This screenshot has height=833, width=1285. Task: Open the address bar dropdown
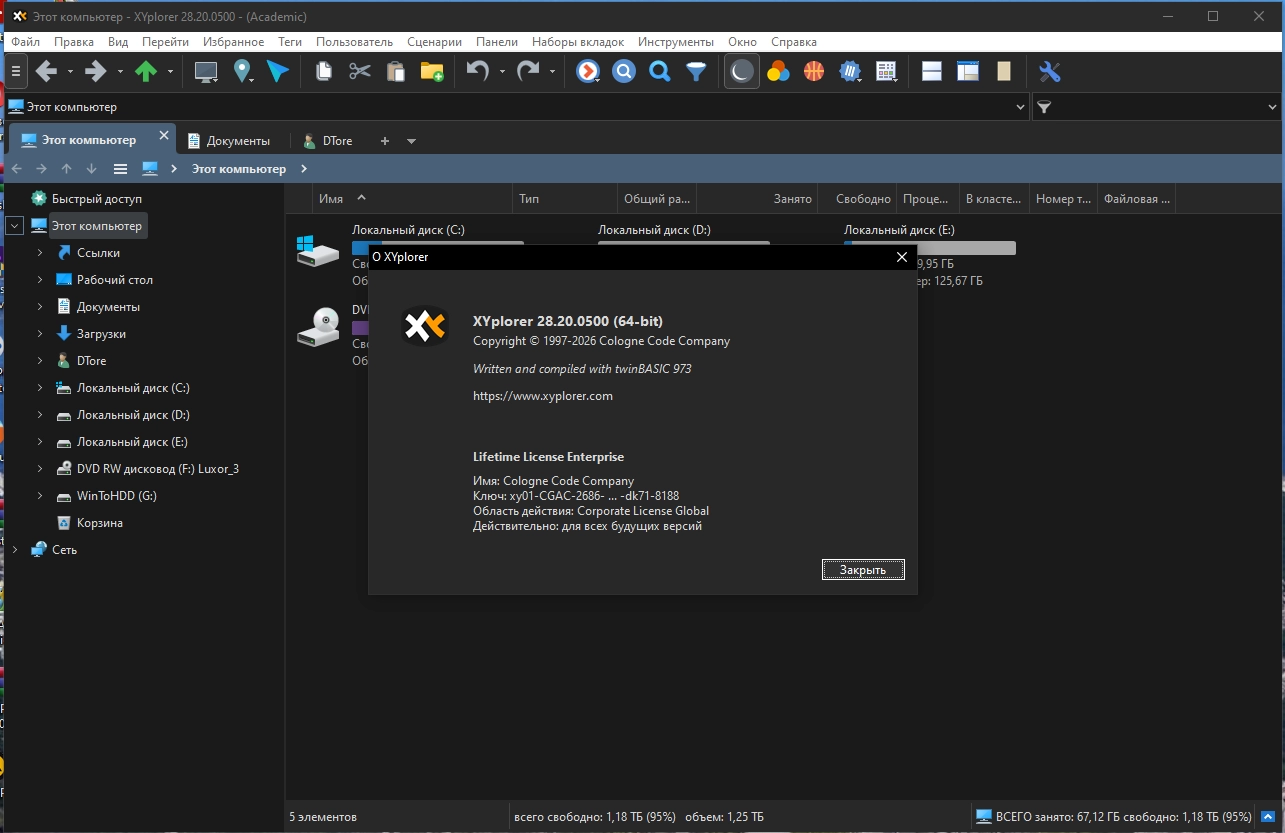pos(1021,107)
